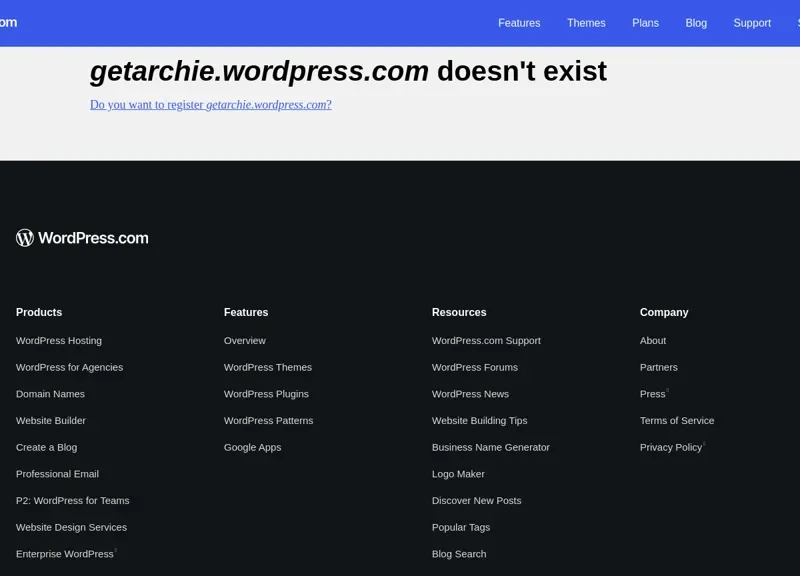Open Themes in the top navigation

pyautogui.click(x=586, y=23)
